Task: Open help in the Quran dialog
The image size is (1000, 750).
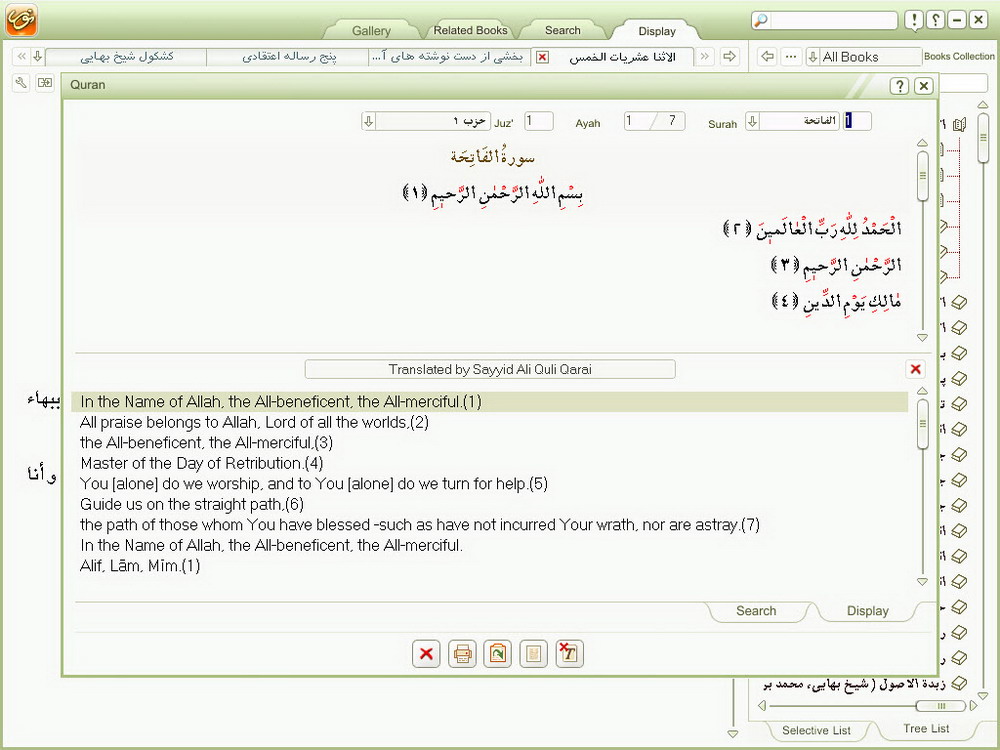Action: (x=899, y=85)
